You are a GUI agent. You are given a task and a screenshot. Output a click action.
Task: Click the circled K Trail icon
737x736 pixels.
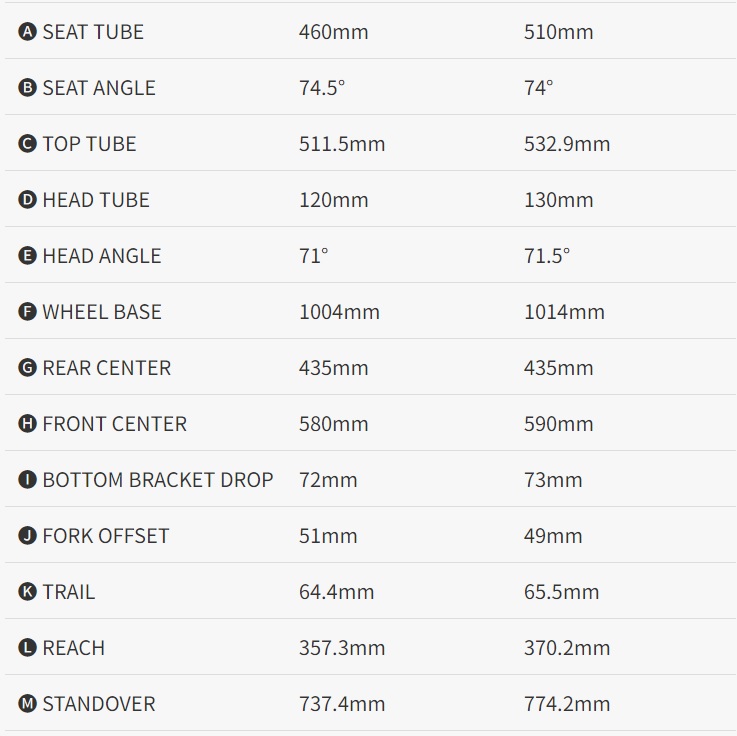(27, 591)
